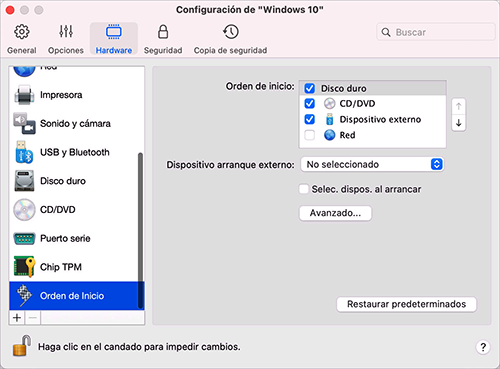Image resolution: width=500 pixels, height=369 pixels.
Task: Close the Configuración window with red button
Action: (x=10, y=10)
